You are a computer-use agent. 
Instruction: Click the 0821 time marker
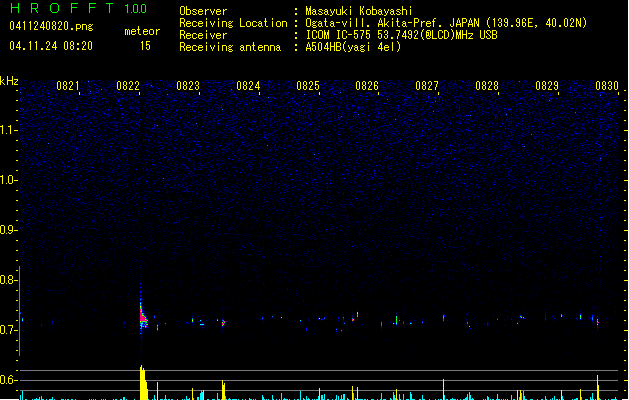67,85
